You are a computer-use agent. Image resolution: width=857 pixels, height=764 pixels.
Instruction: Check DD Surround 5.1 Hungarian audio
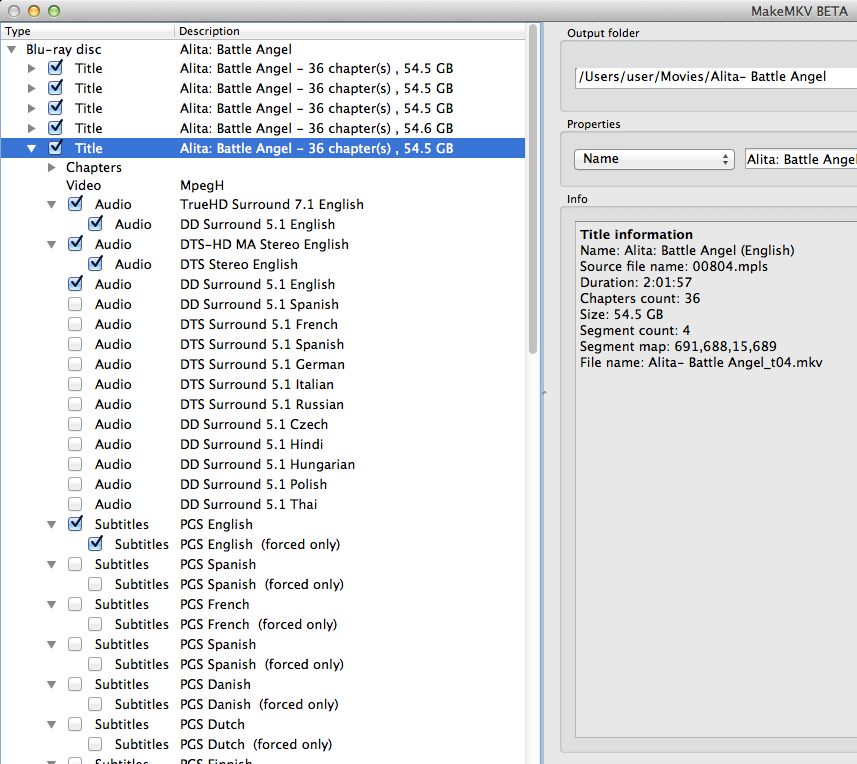[75, 464]
